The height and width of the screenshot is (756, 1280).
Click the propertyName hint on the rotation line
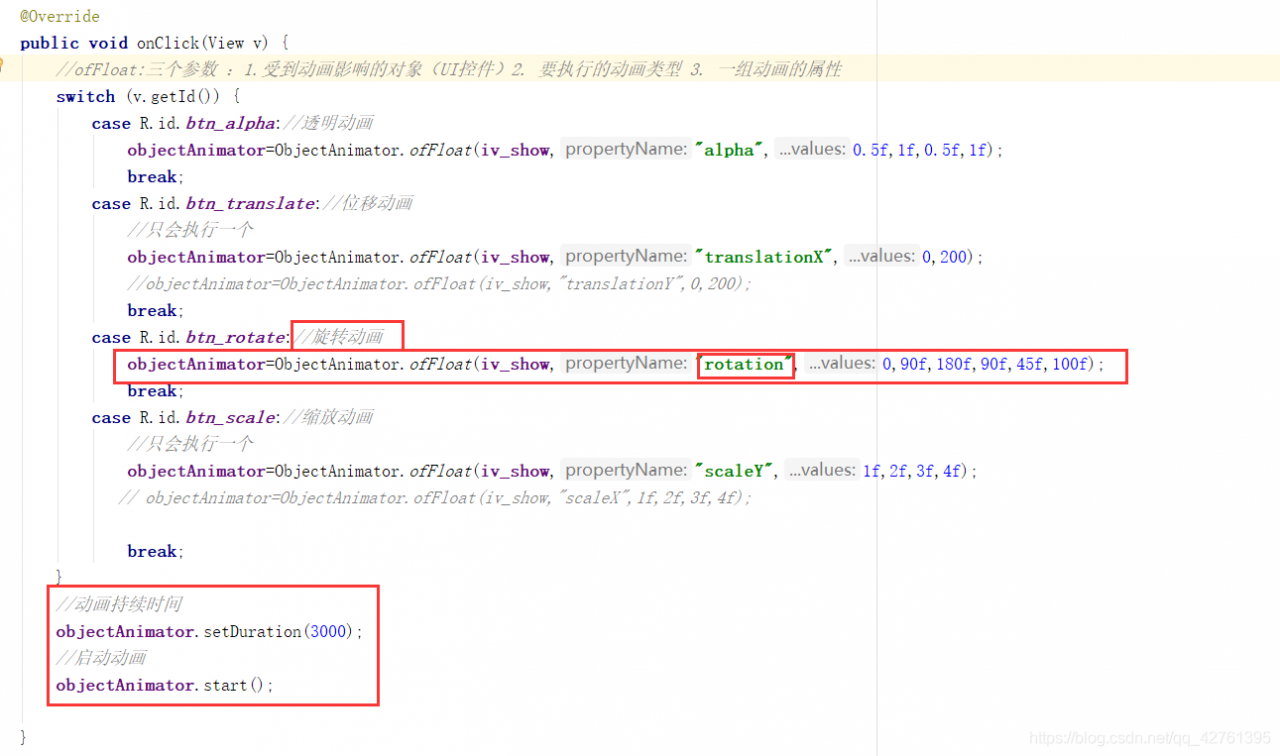click(625, 364)
